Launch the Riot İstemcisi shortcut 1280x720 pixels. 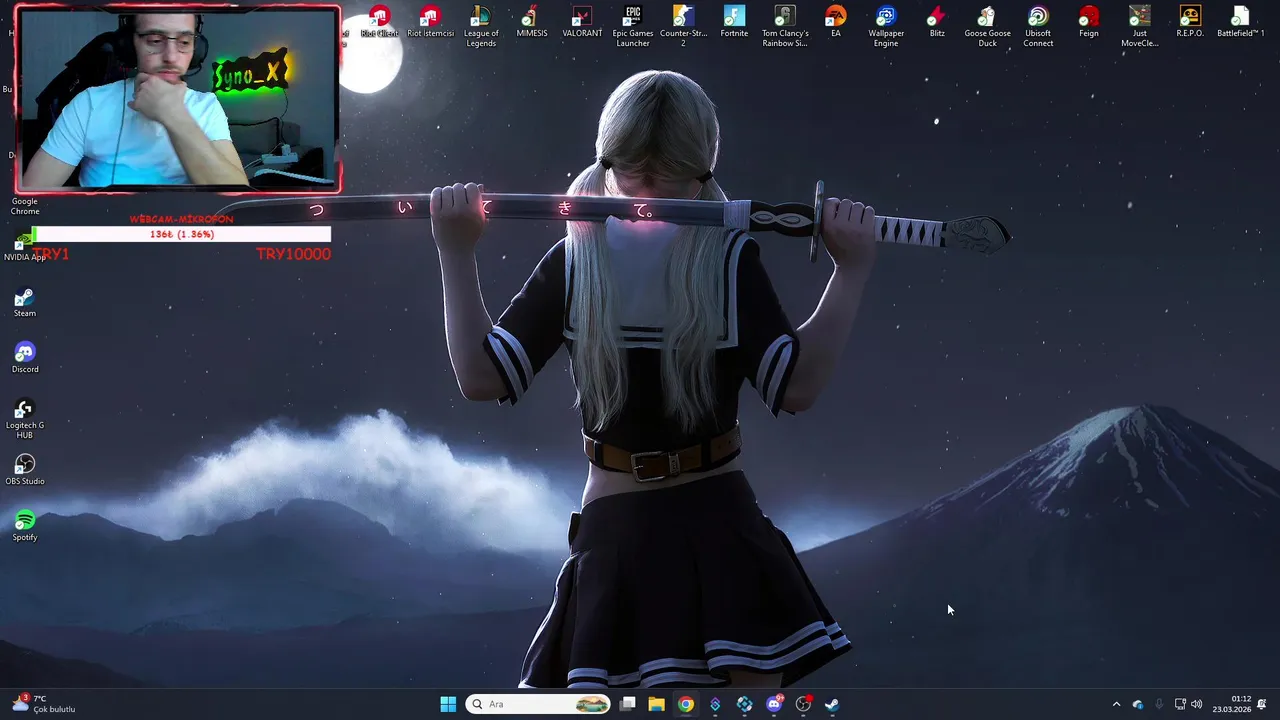430,21
